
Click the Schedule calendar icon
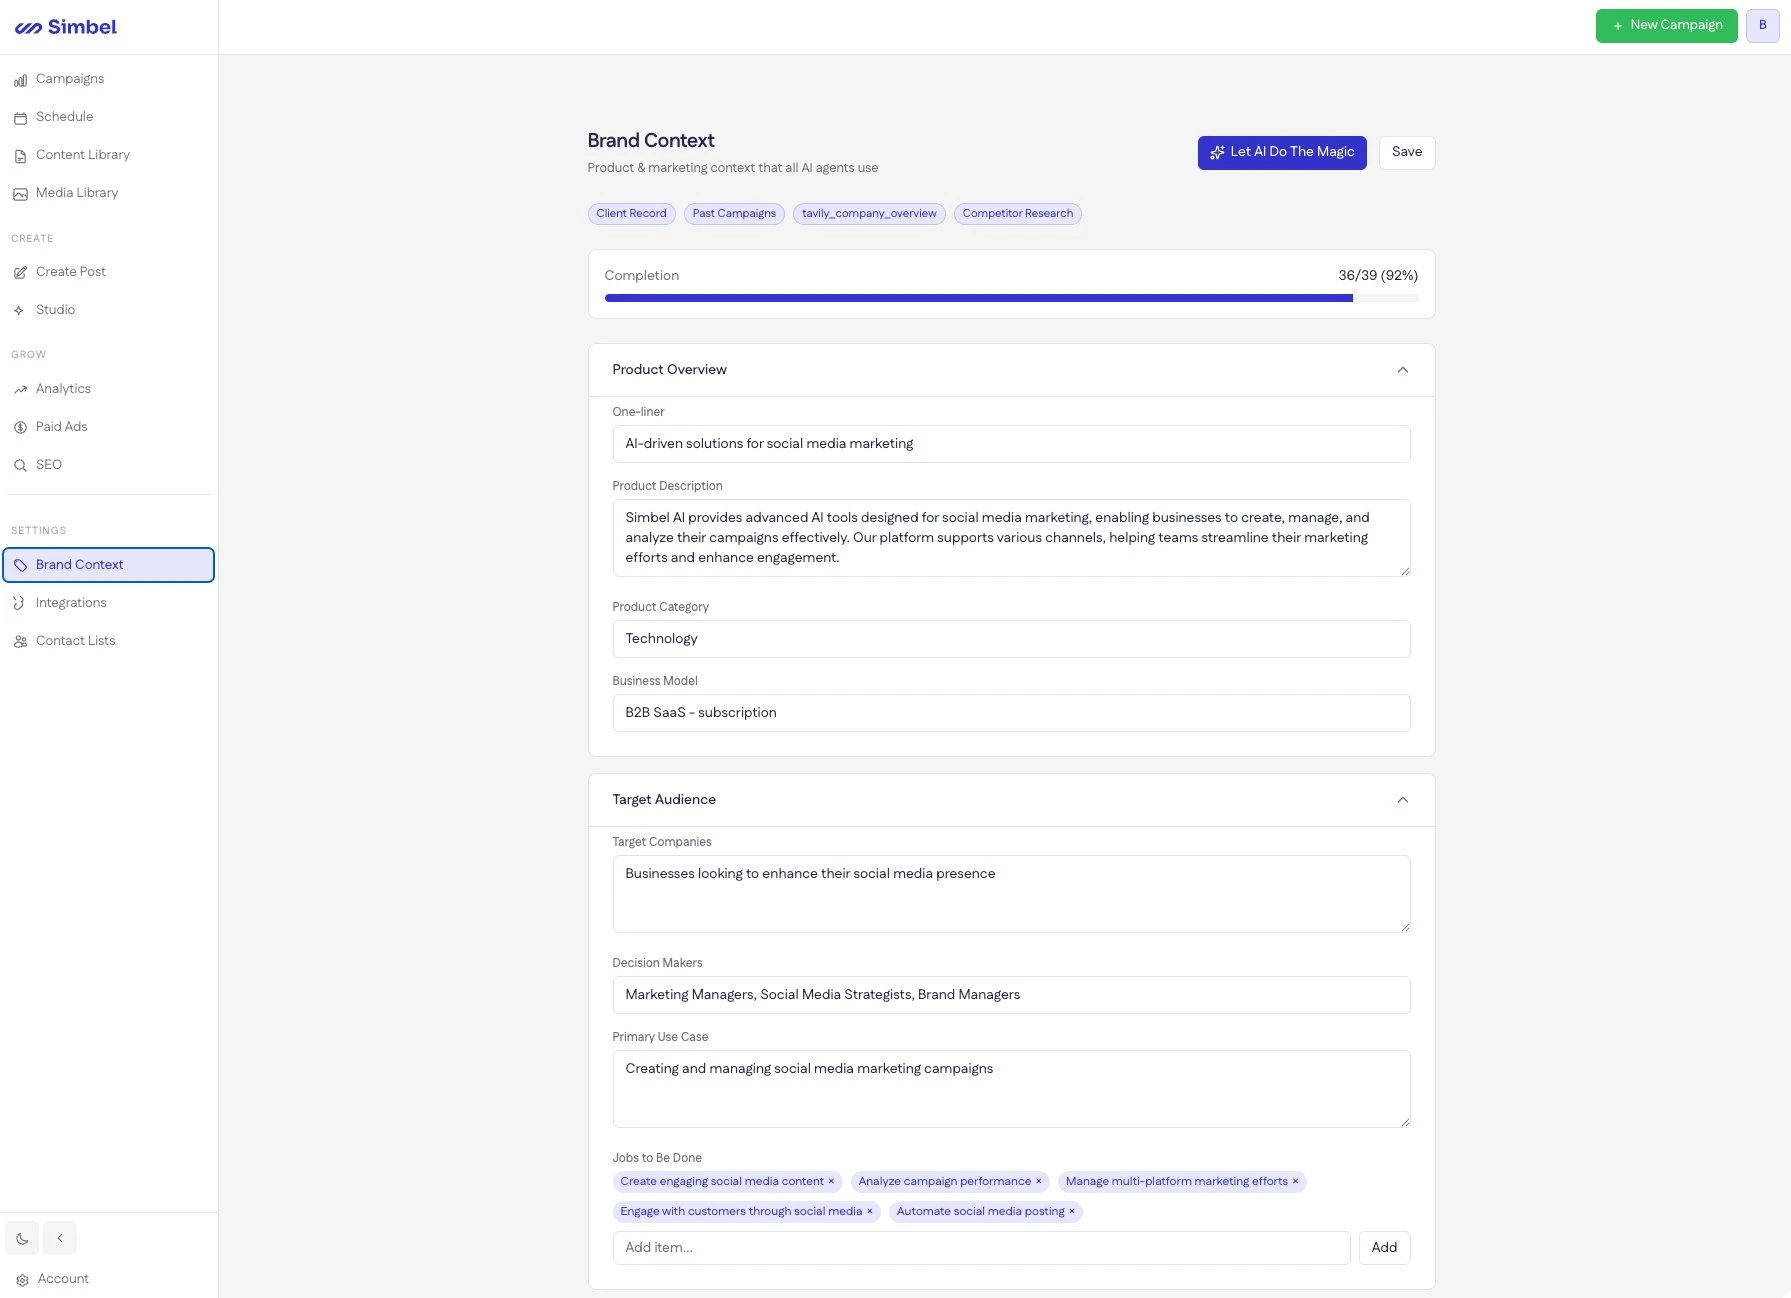click(x=20, y=118)
